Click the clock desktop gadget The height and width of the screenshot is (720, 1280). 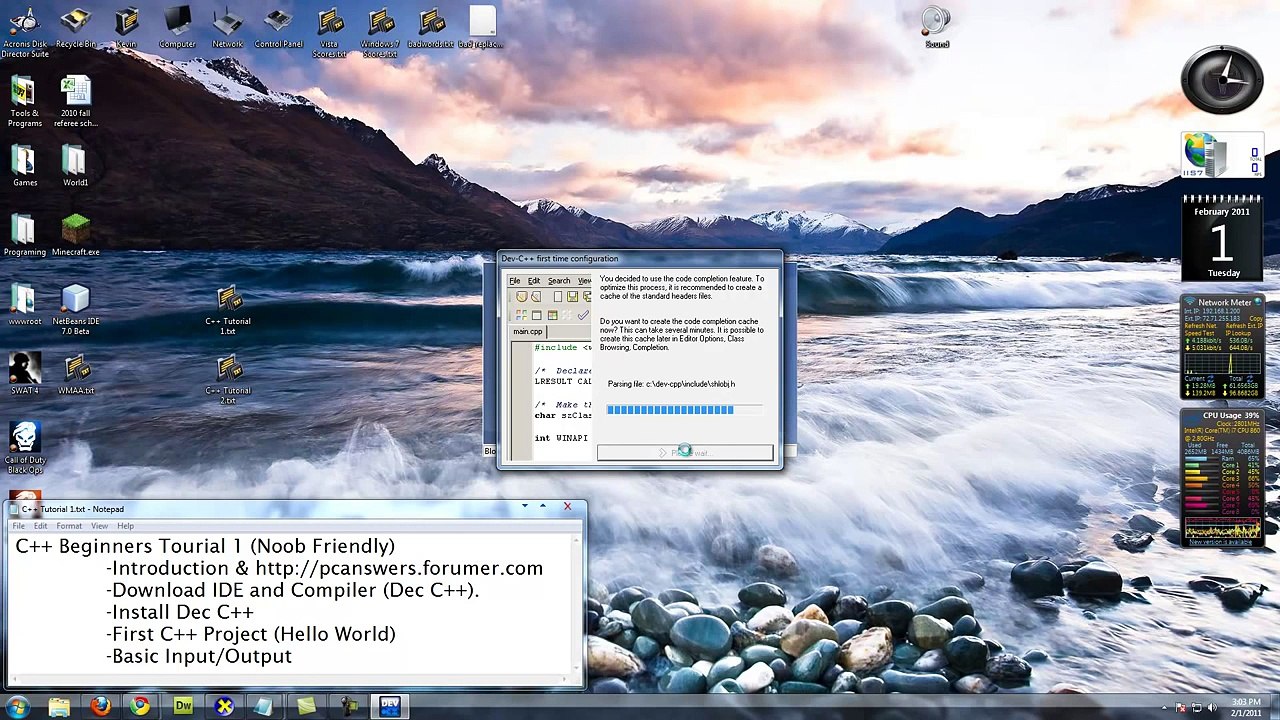(1222, 80)
